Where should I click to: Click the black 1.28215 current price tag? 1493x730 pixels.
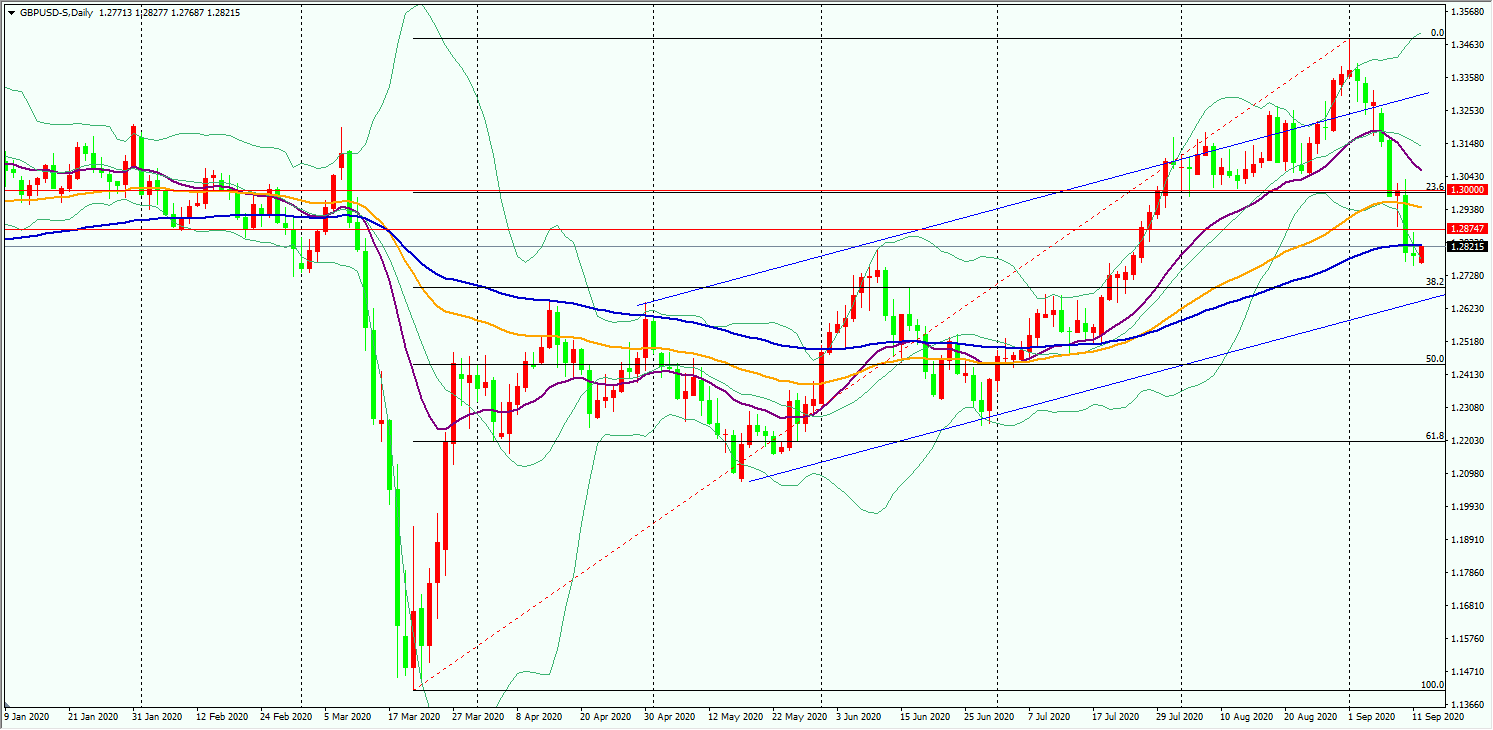(1466, 246)
